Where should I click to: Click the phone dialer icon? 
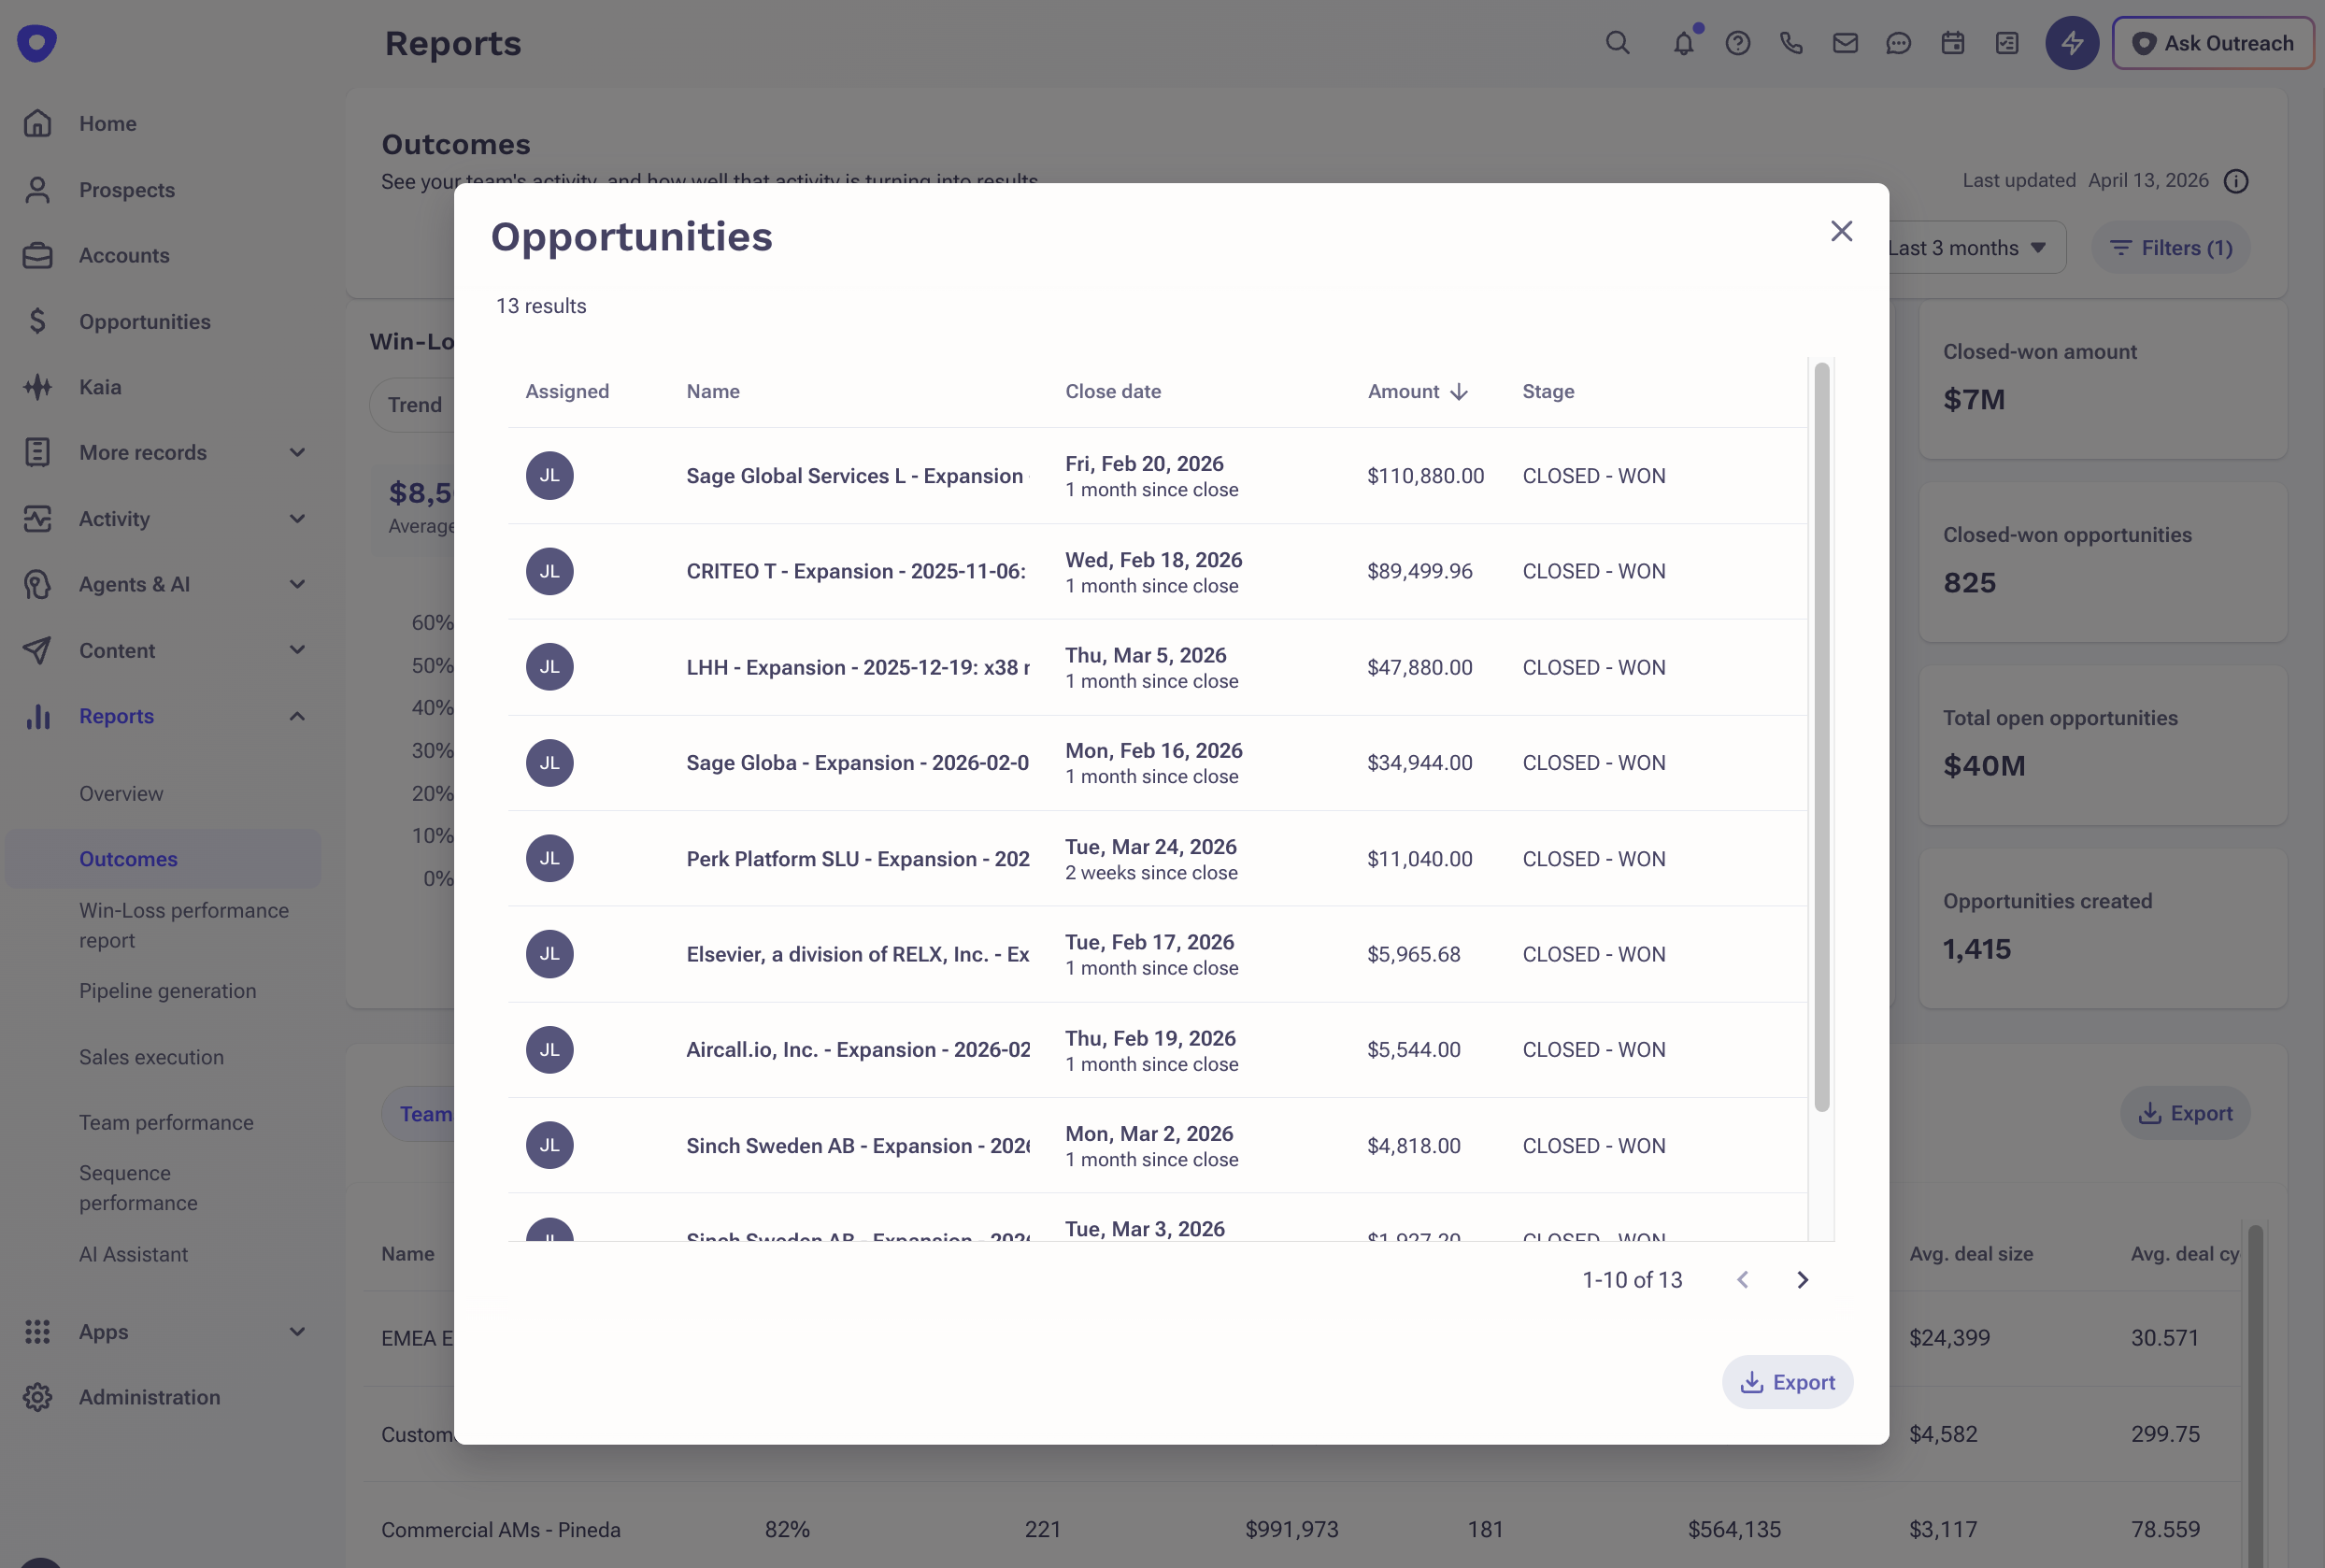tap(1791, 43)
